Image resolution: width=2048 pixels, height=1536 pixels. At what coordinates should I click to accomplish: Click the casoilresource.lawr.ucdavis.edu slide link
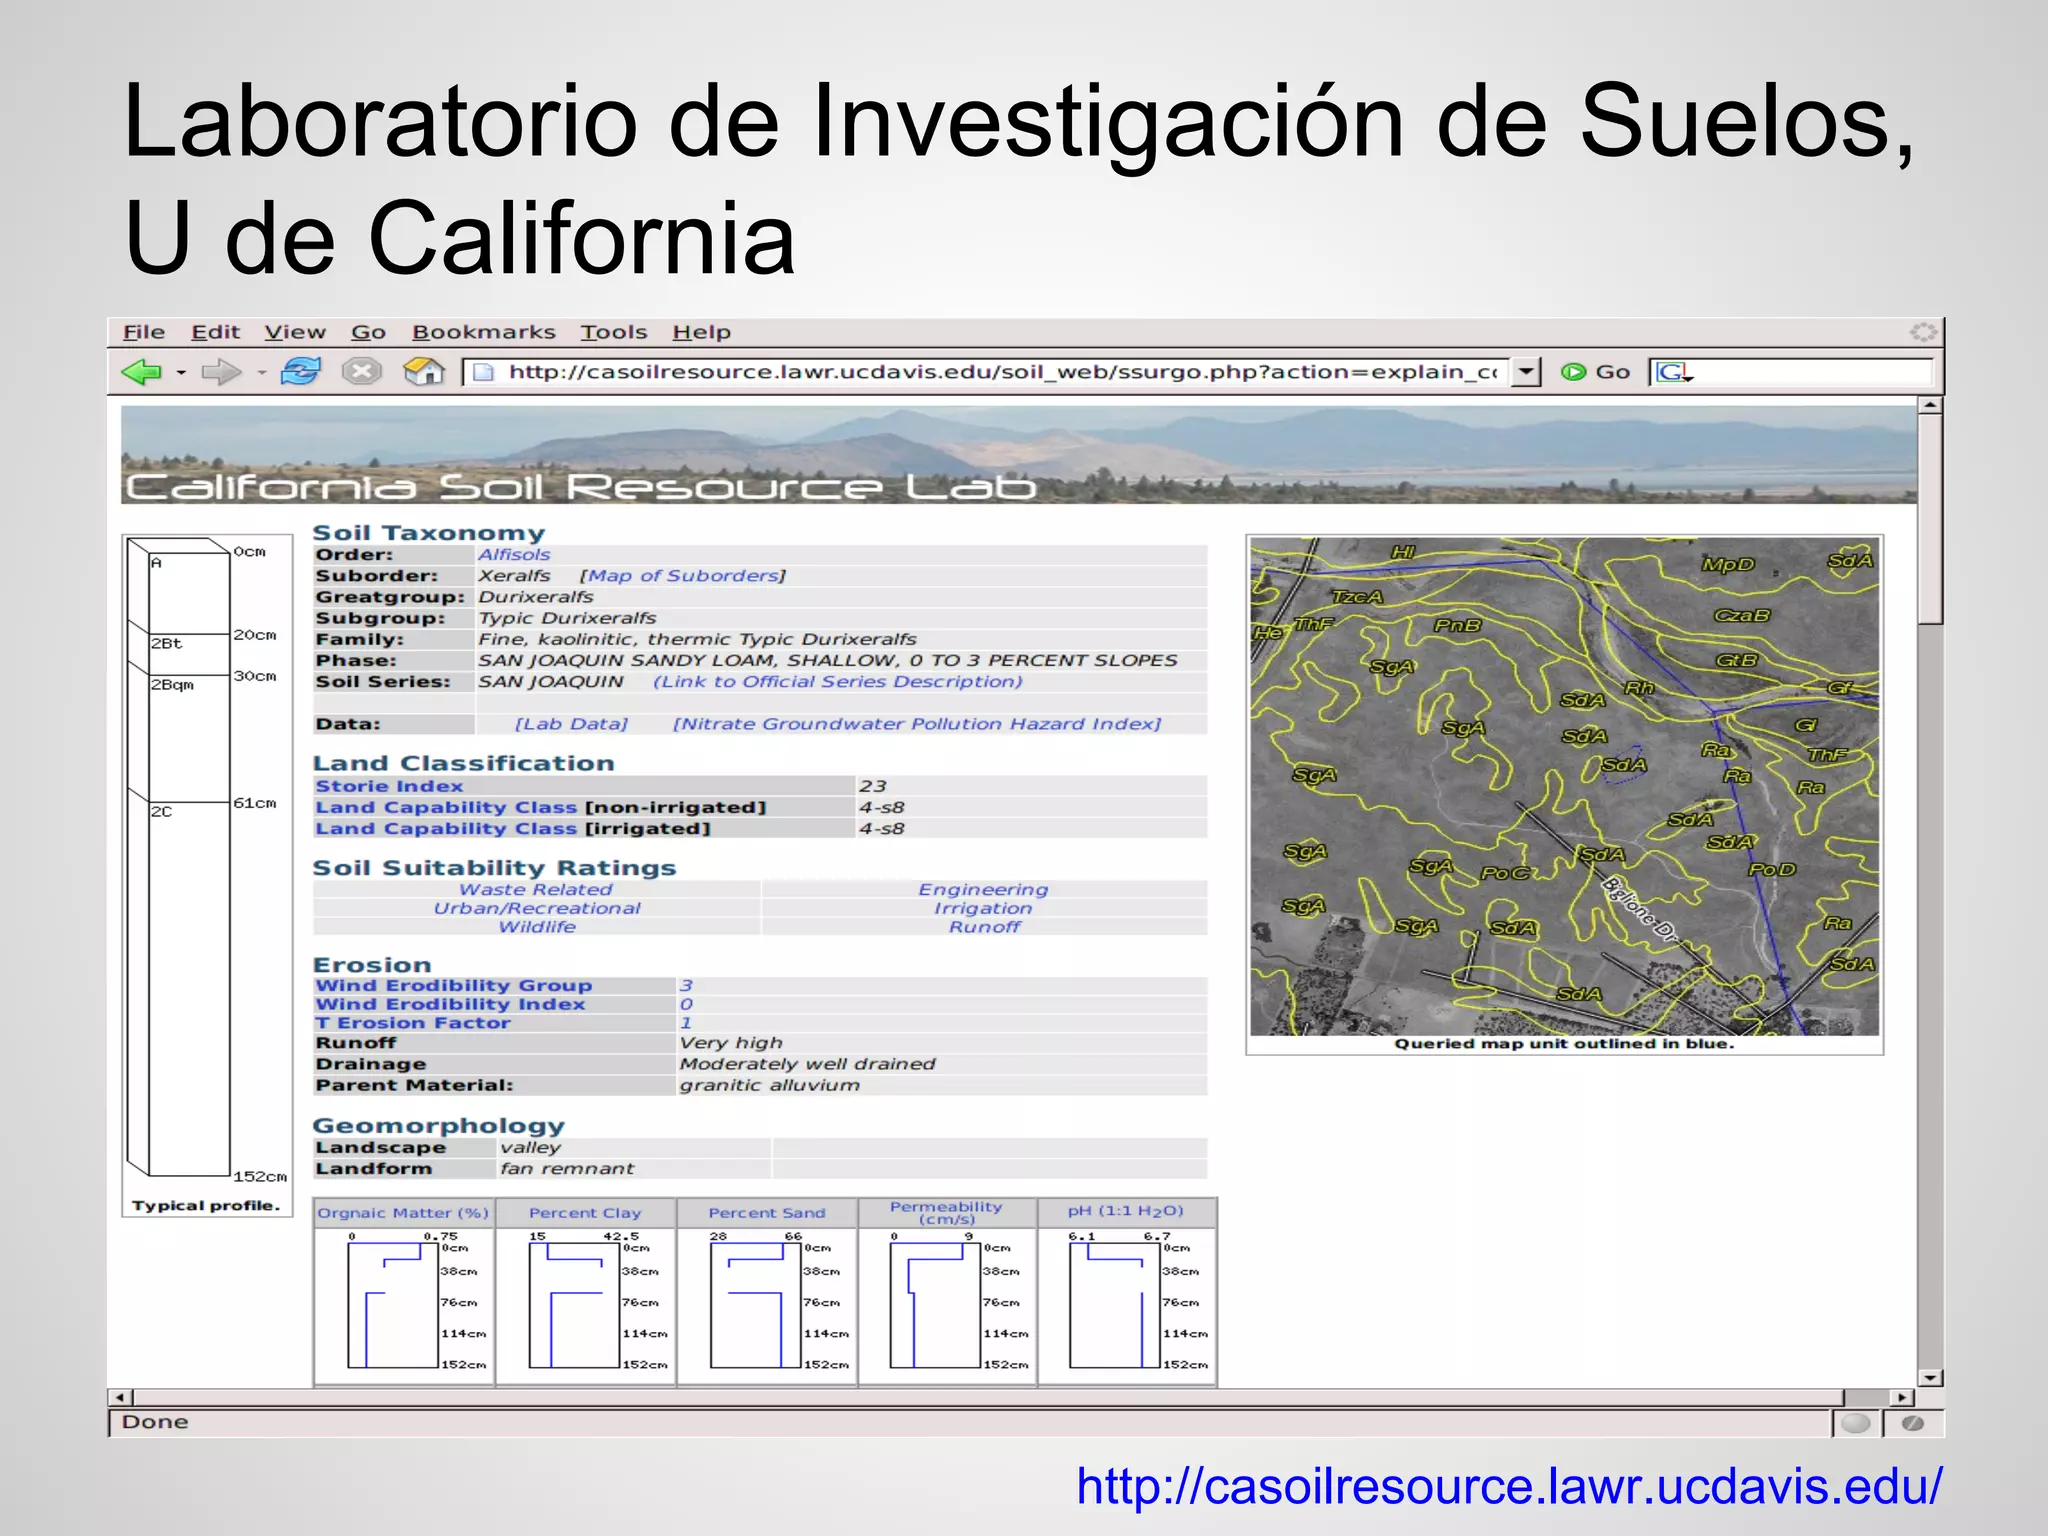[1509, 1485]
